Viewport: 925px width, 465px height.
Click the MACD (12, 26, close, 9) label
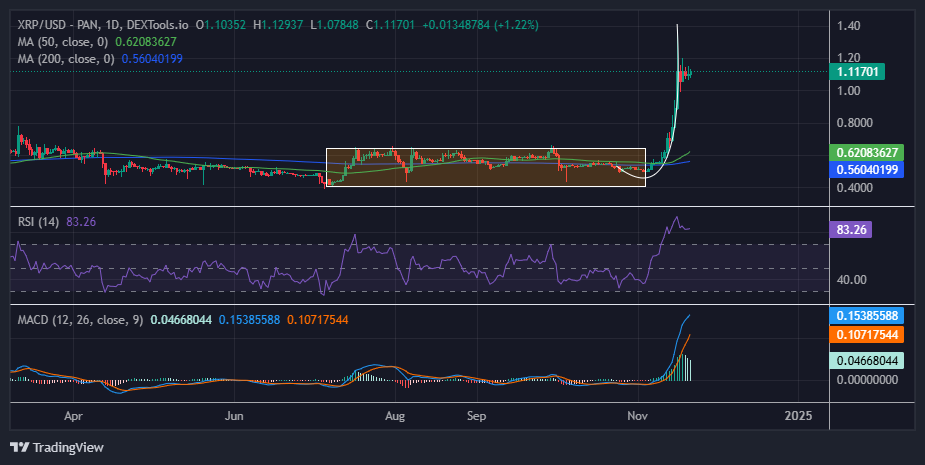coord(80,320)
